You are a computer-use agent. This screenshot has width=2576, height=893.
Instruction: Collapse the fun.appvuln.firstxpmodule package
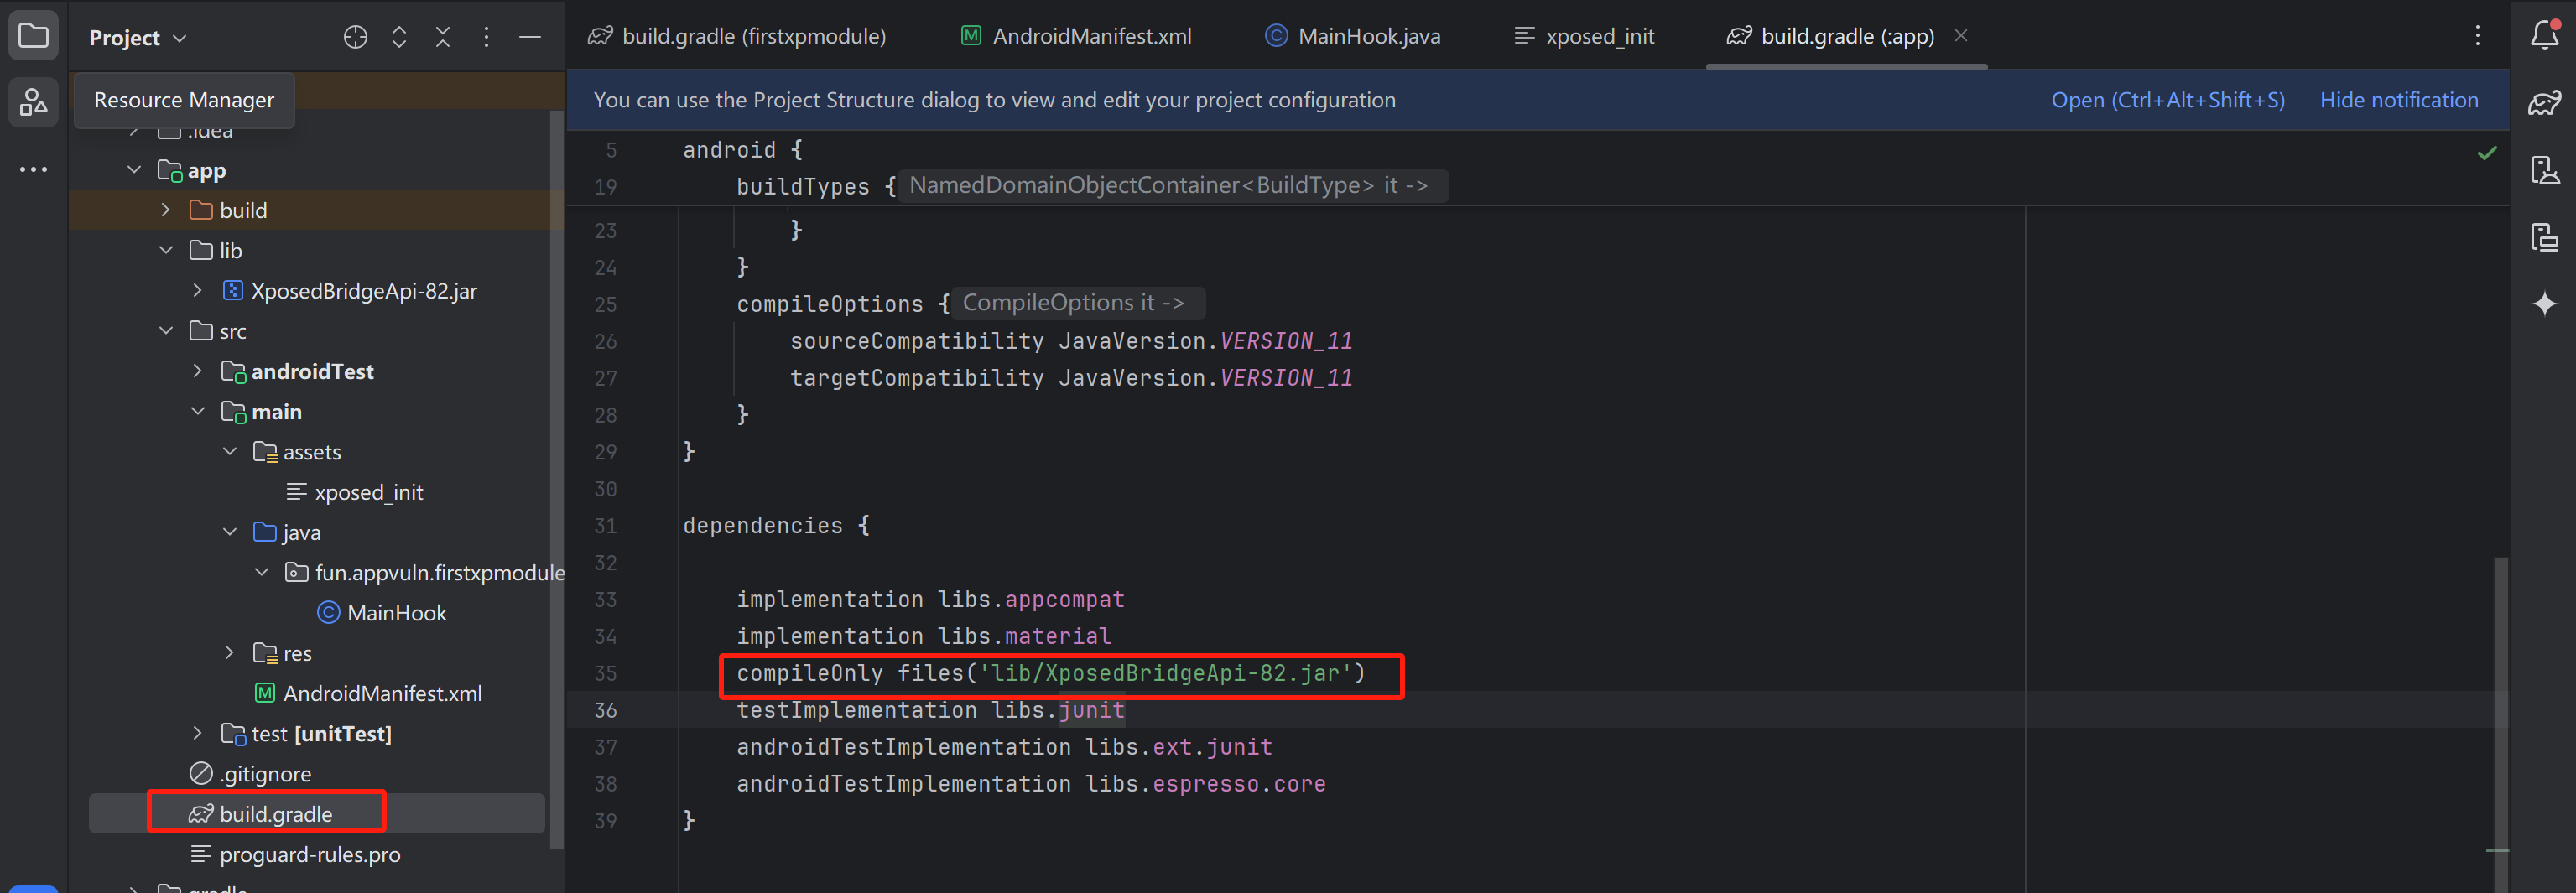[262, 572]
